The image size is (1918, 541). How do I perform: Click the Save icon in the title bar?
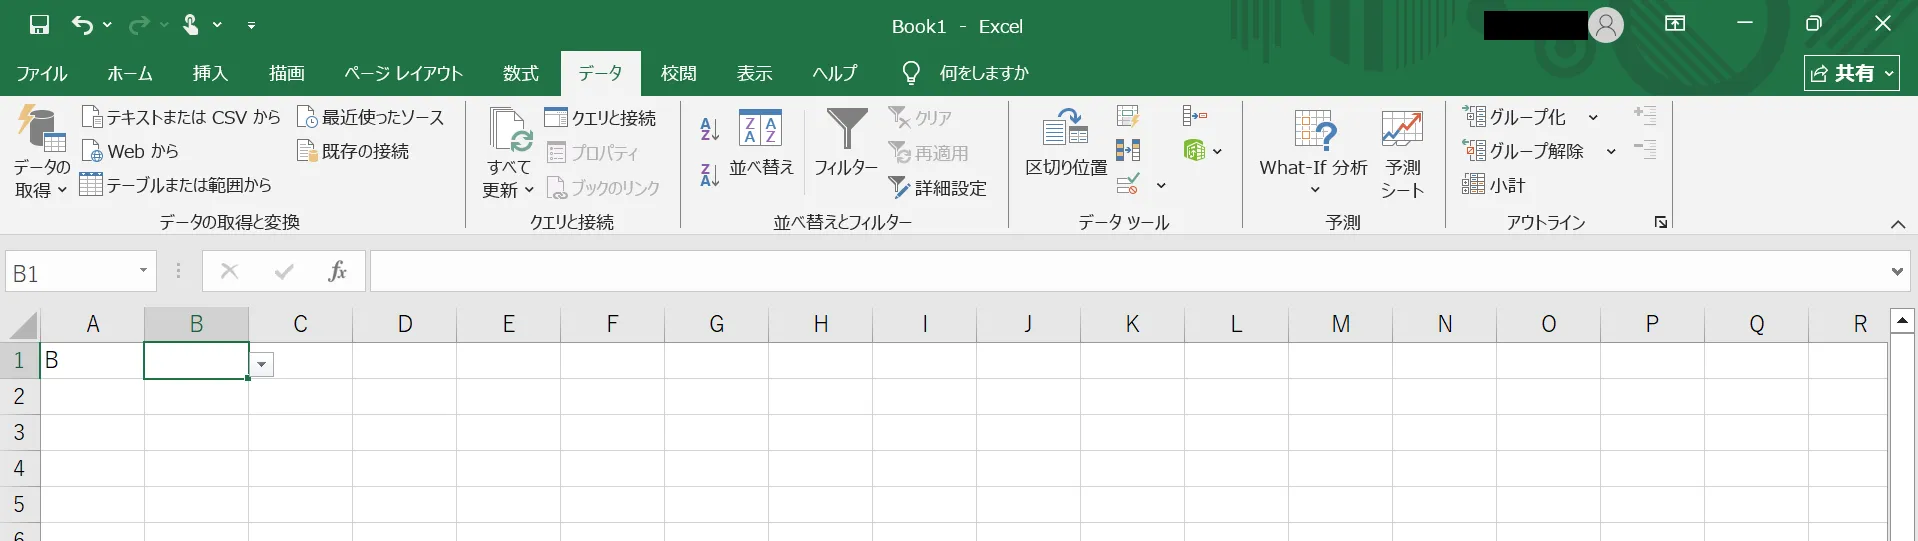pos(39,25)
